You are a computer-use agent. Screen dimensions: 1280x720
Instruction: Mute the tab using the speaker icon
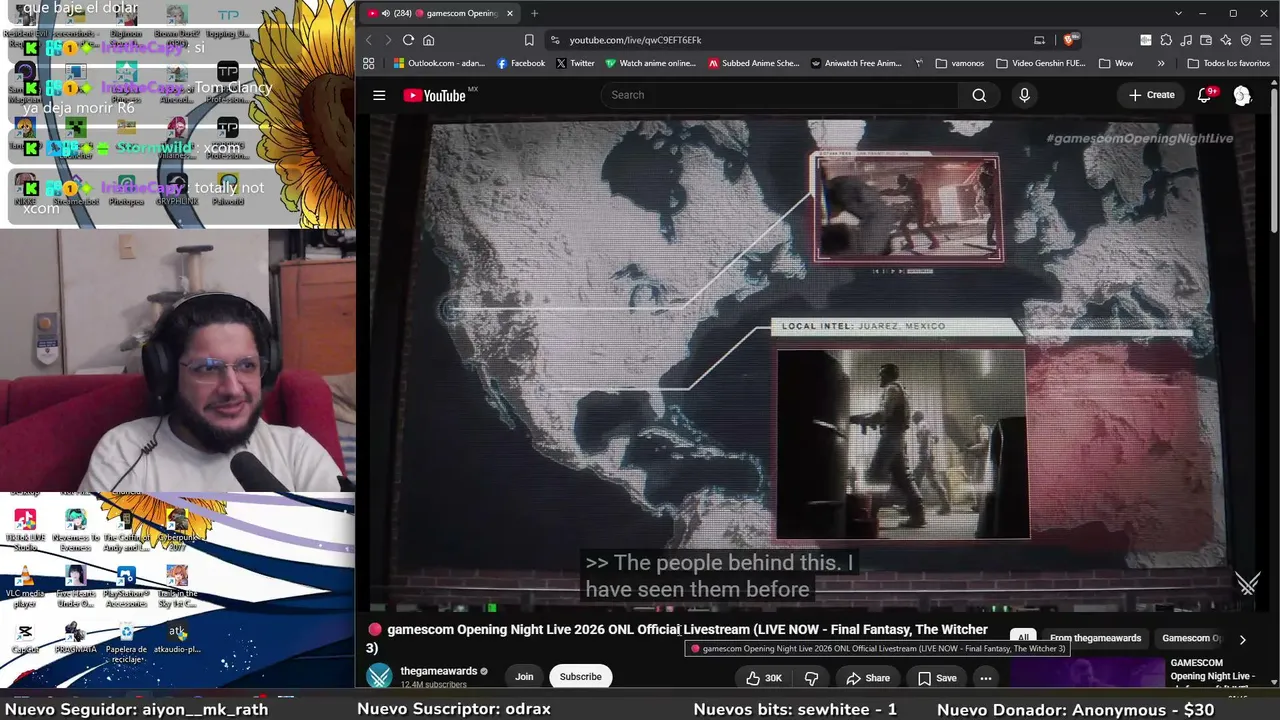tap(385, 13)
